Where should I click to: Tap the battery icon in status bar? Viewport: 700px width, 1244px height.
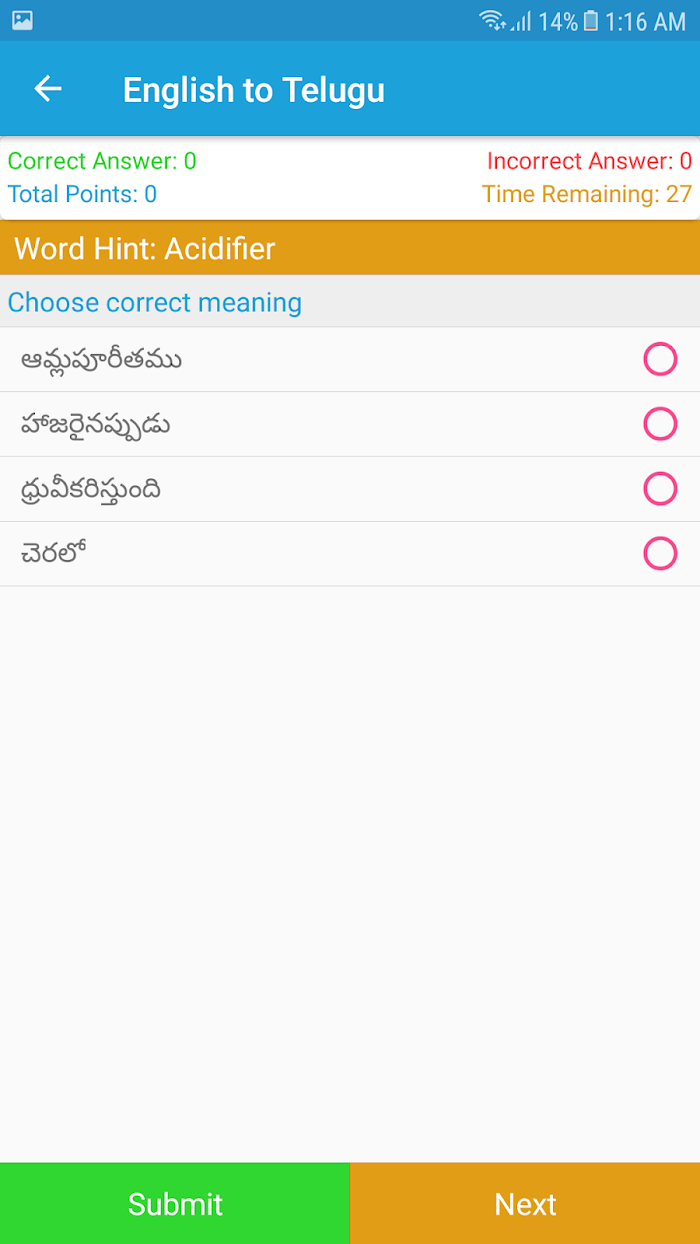591,20
